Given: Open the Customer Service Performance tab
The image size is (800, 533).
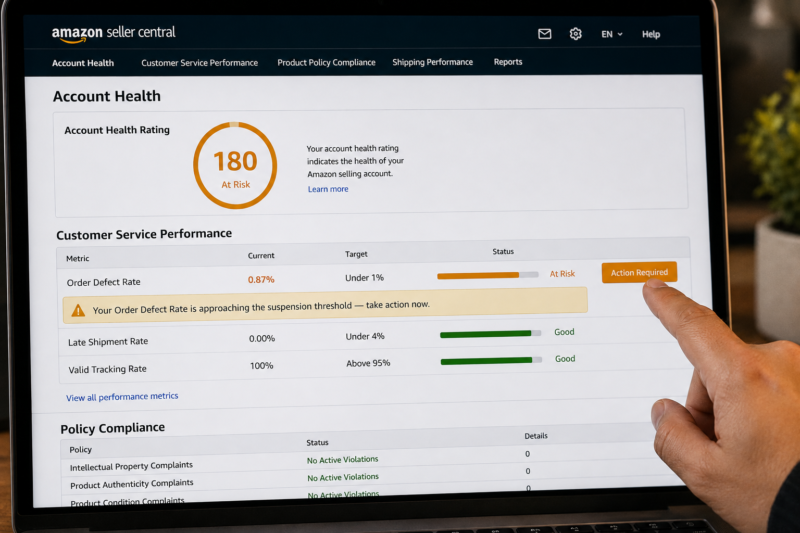Looking at the screenshot, I should point(199,63).
